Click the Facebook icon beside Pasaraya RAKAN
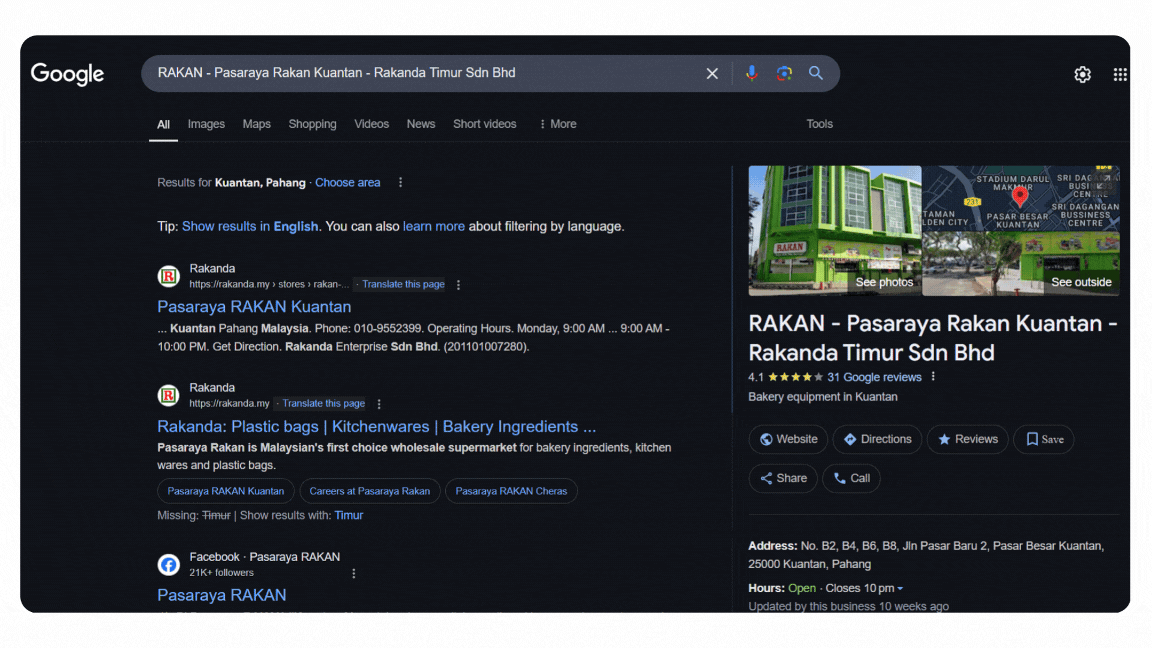1152x648 pixels. click(x=168, y=564)
